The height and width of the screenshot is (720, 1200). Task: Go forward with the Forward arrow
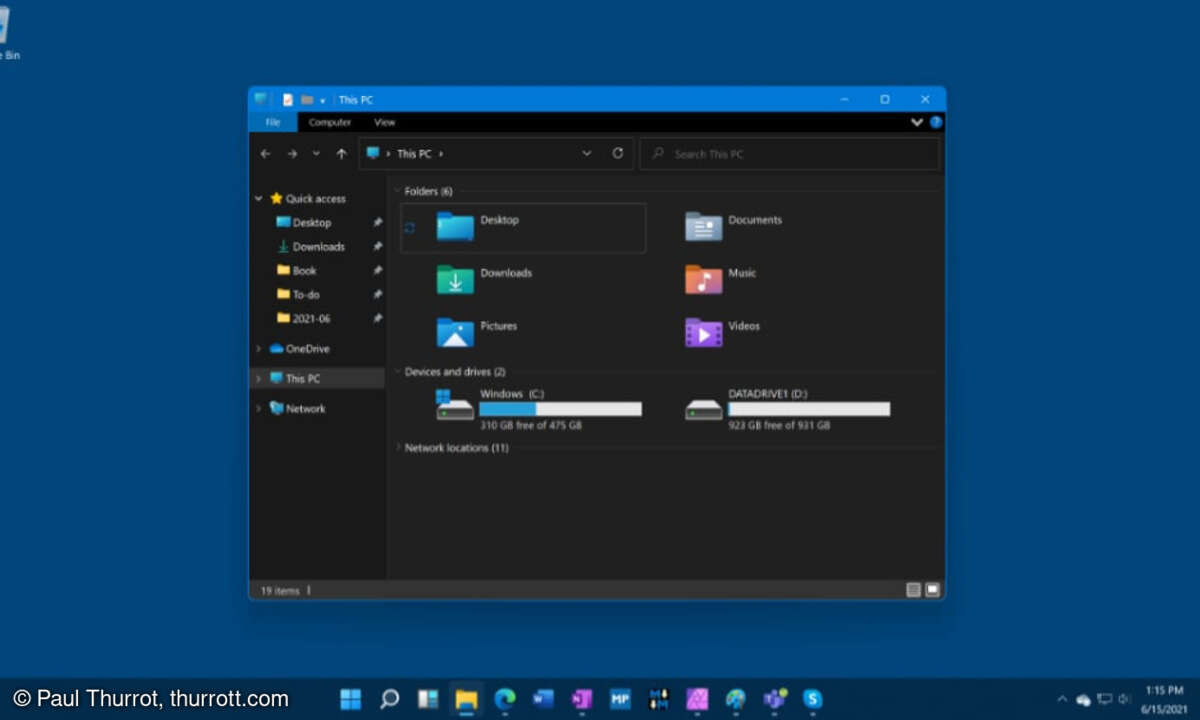292,154
